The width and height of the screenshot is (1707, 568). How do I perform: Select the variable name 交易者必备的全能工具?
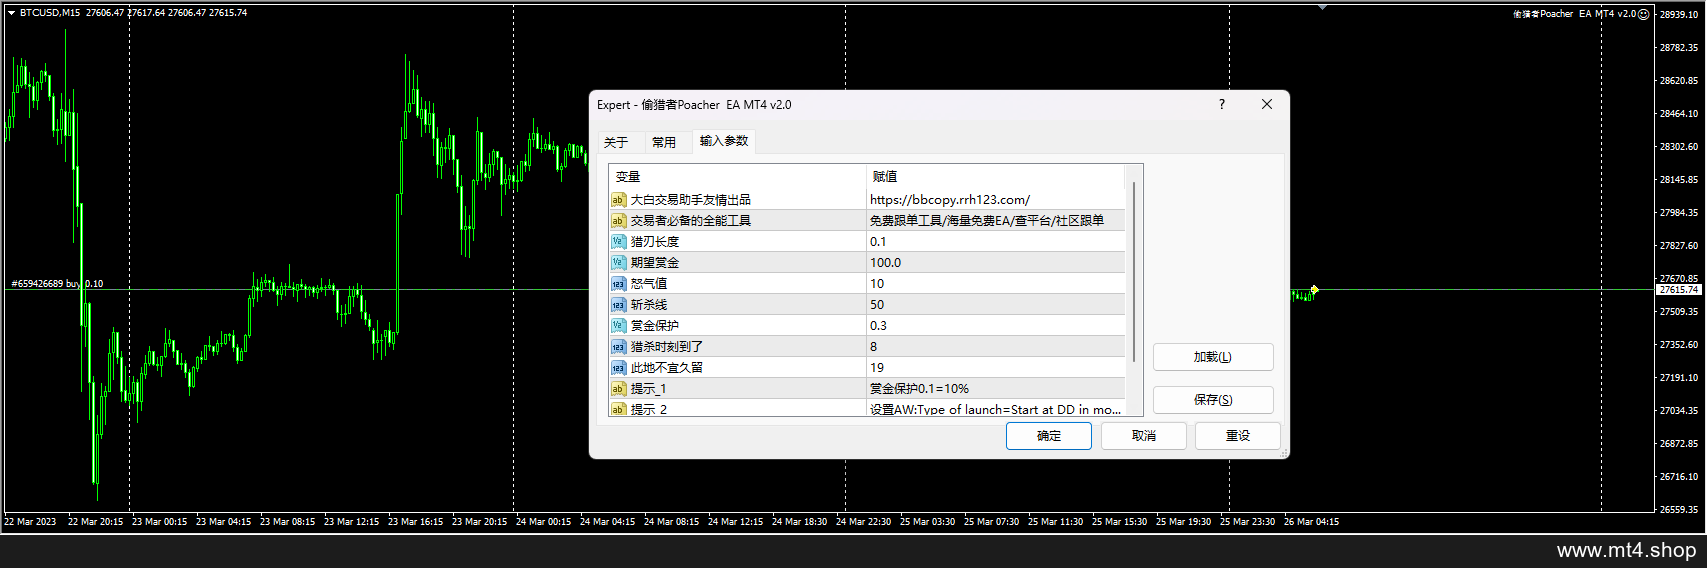tap(691, 221)
